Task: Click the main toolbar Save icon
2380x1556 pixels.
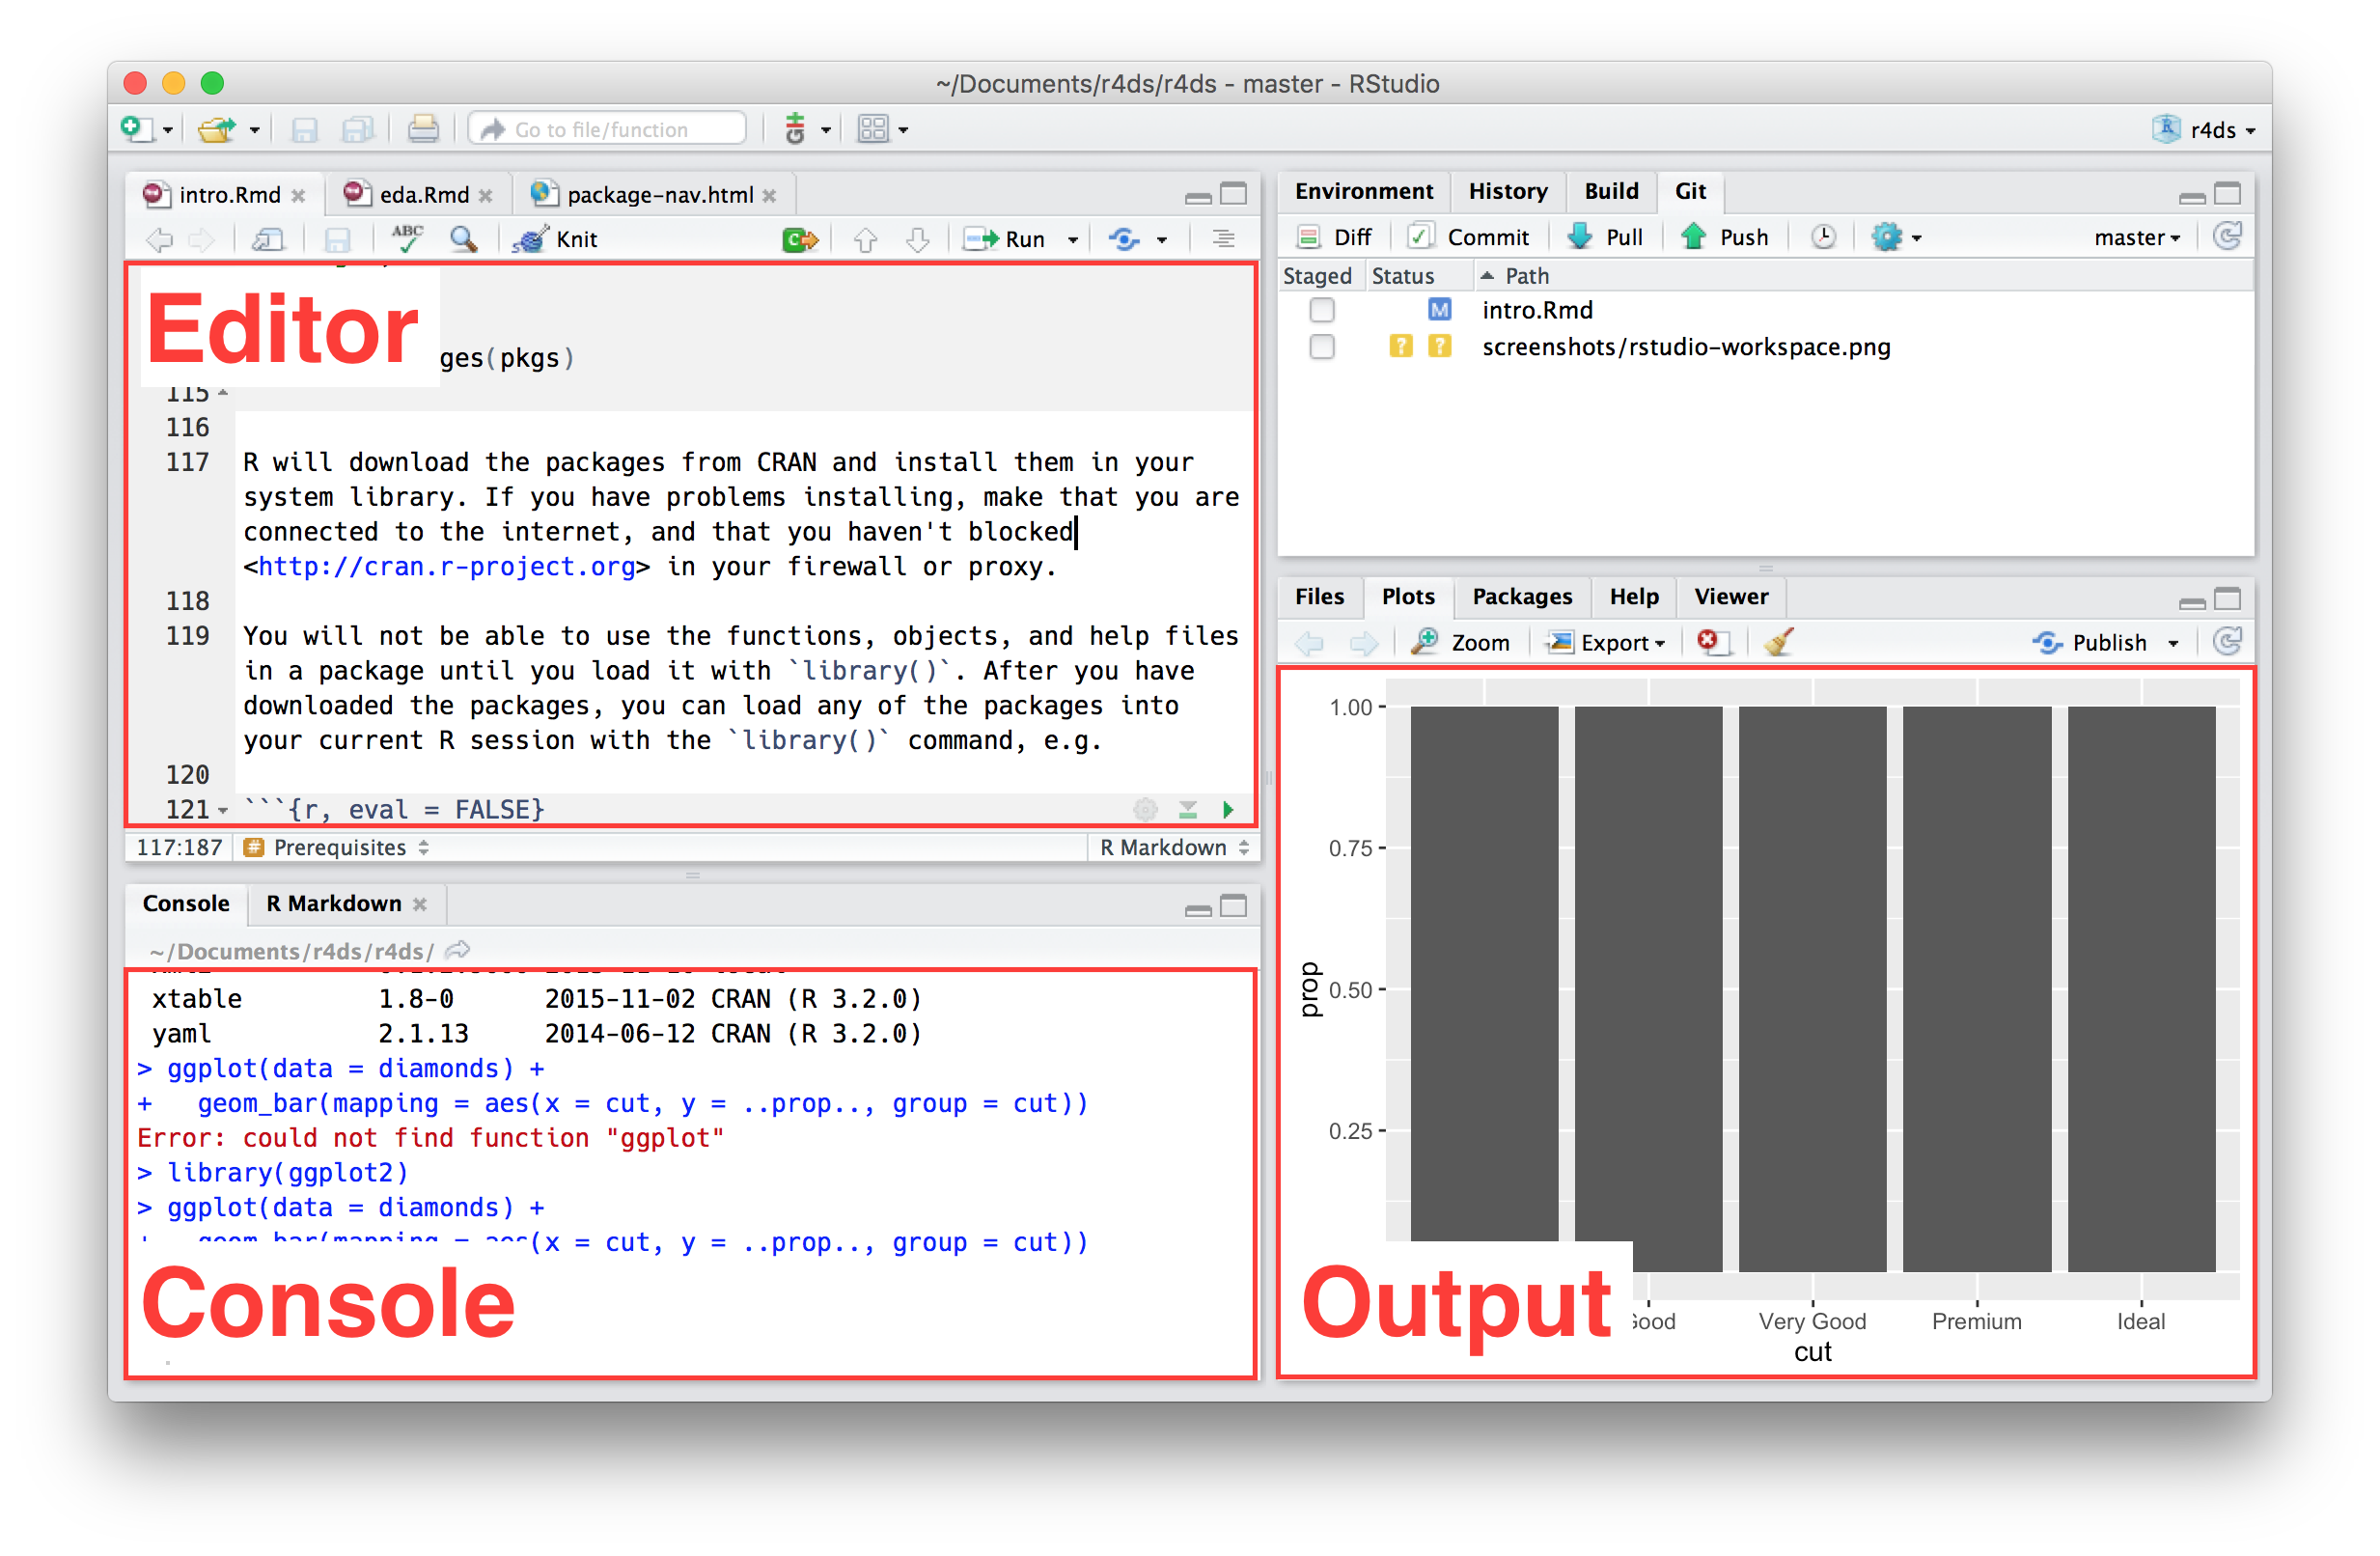Action: click(304, 129)
